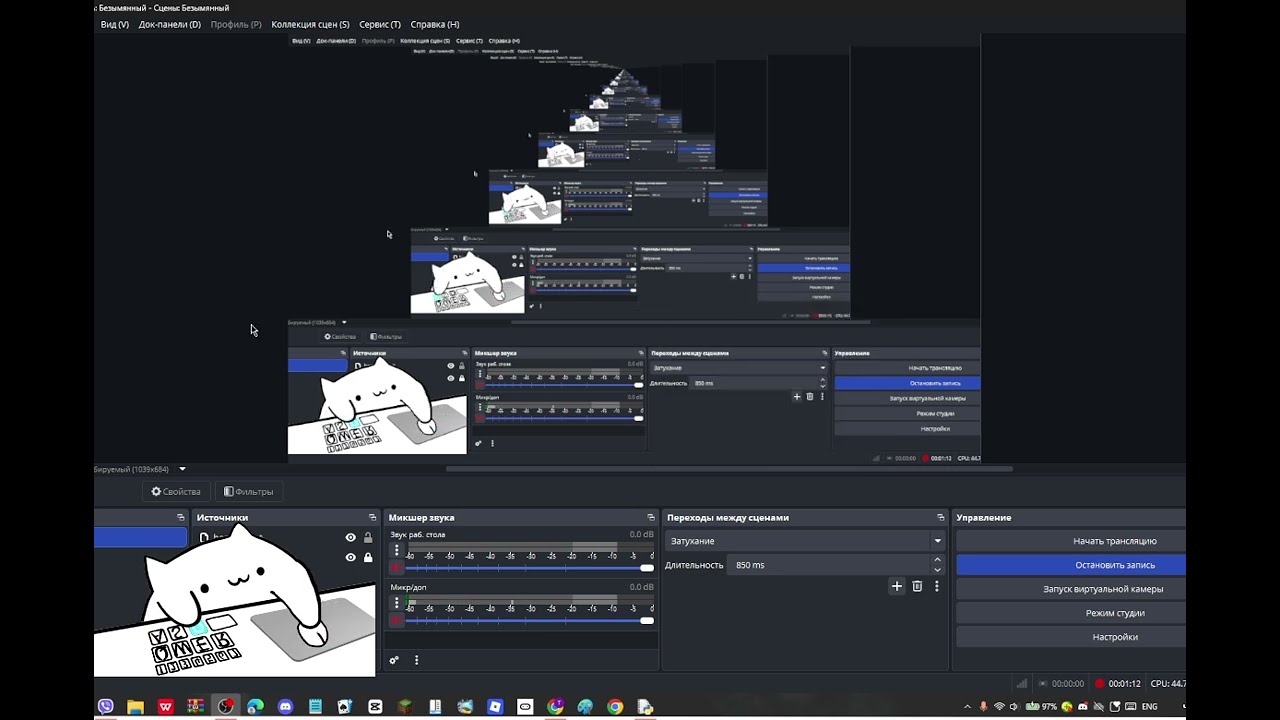Toggle the lock on the first source
The image size is (1280, 720).
tap(368, 538)
